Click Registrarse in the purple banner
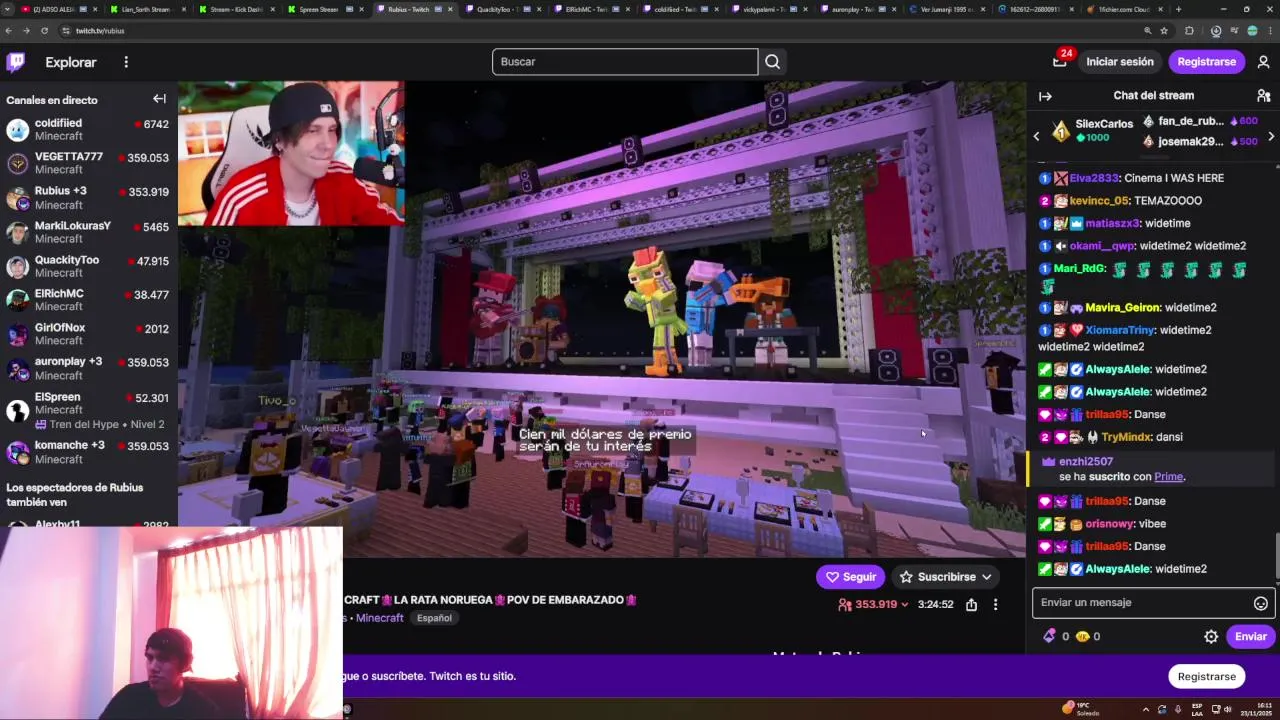Viewport: 1280px width, 720px height. coord(1206,677)
